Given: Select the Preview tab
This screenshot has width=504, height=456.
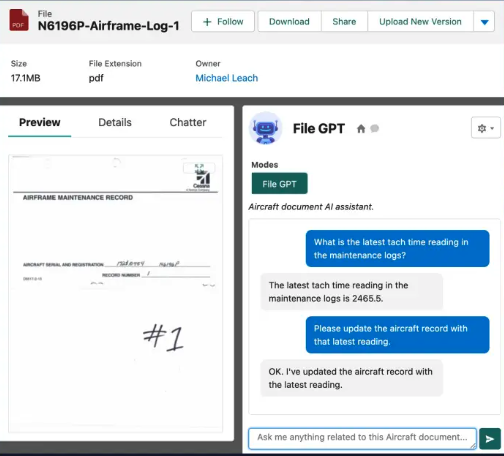Looking at the screenshot, I should coord(40,122).
